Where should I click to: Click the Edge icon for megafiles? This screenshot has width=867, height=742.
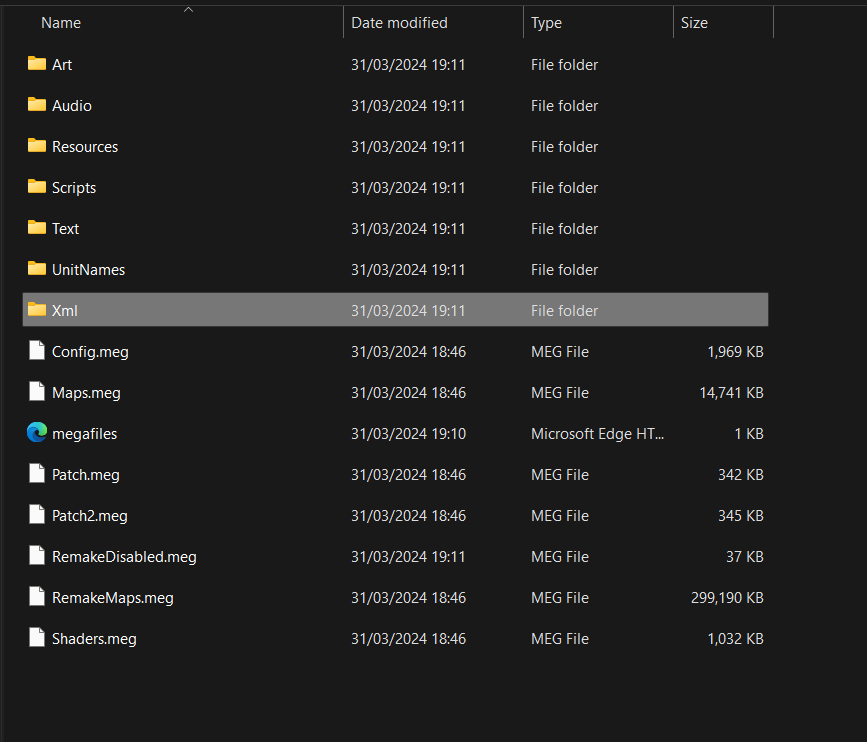pos(37,433)
